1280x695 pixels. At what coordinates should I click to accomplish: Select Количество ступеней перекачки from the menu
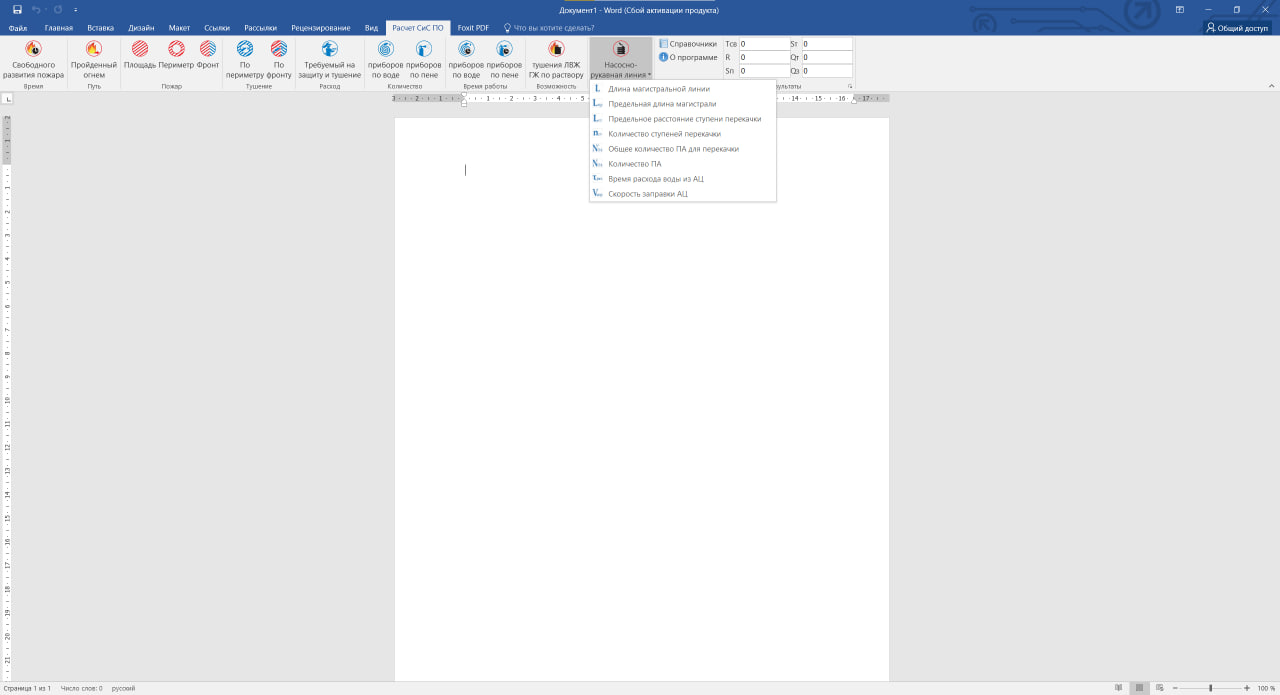click(664, 134)
